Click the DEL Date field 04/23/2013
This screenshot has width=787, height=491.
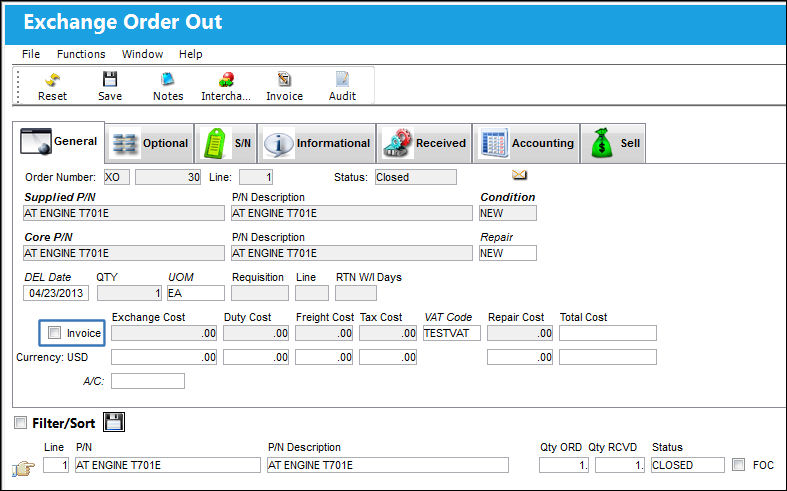click(56, 293)
